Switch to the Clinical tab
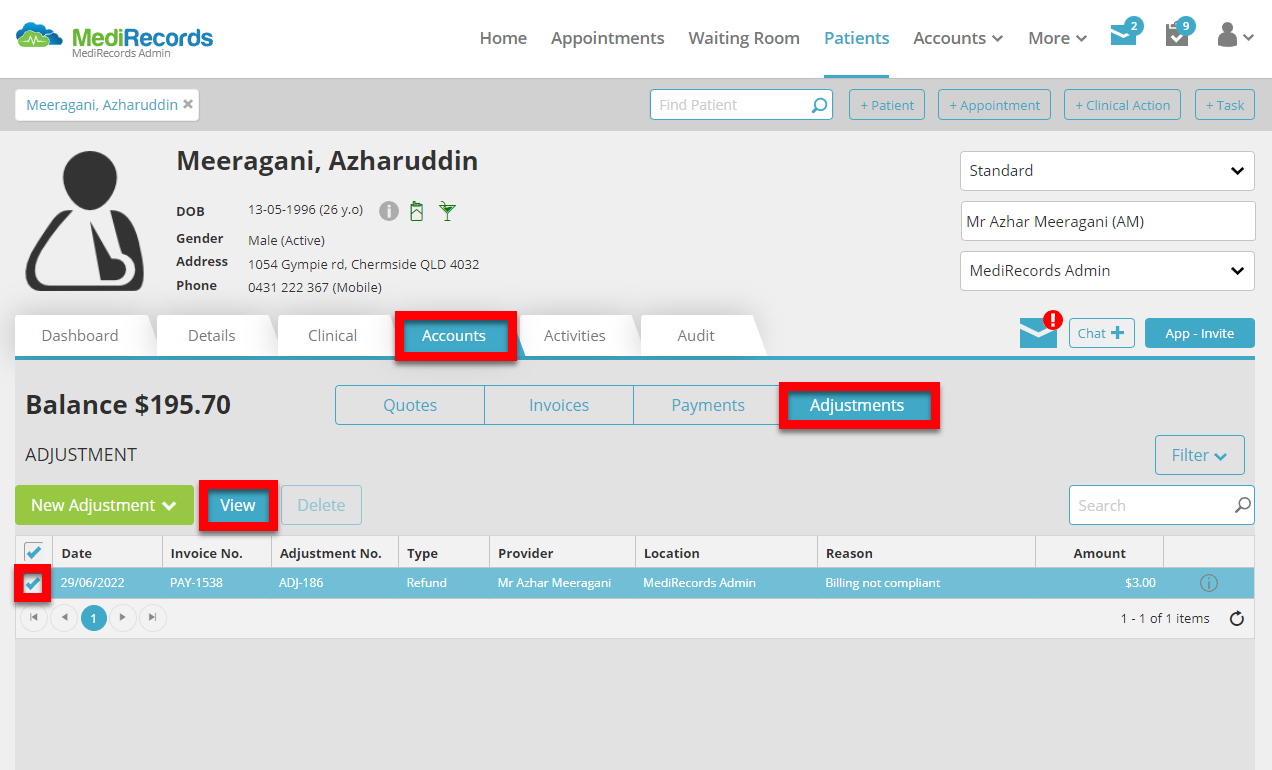The image size is (1272, 770). 332,335
